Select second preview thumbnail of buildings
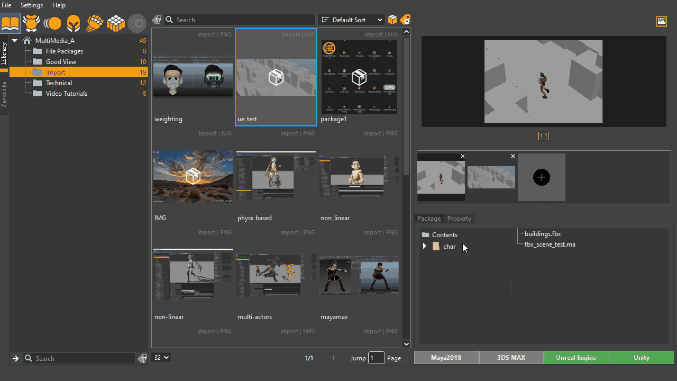The height and width of the screenshot is (381, 677). [491, 177]
